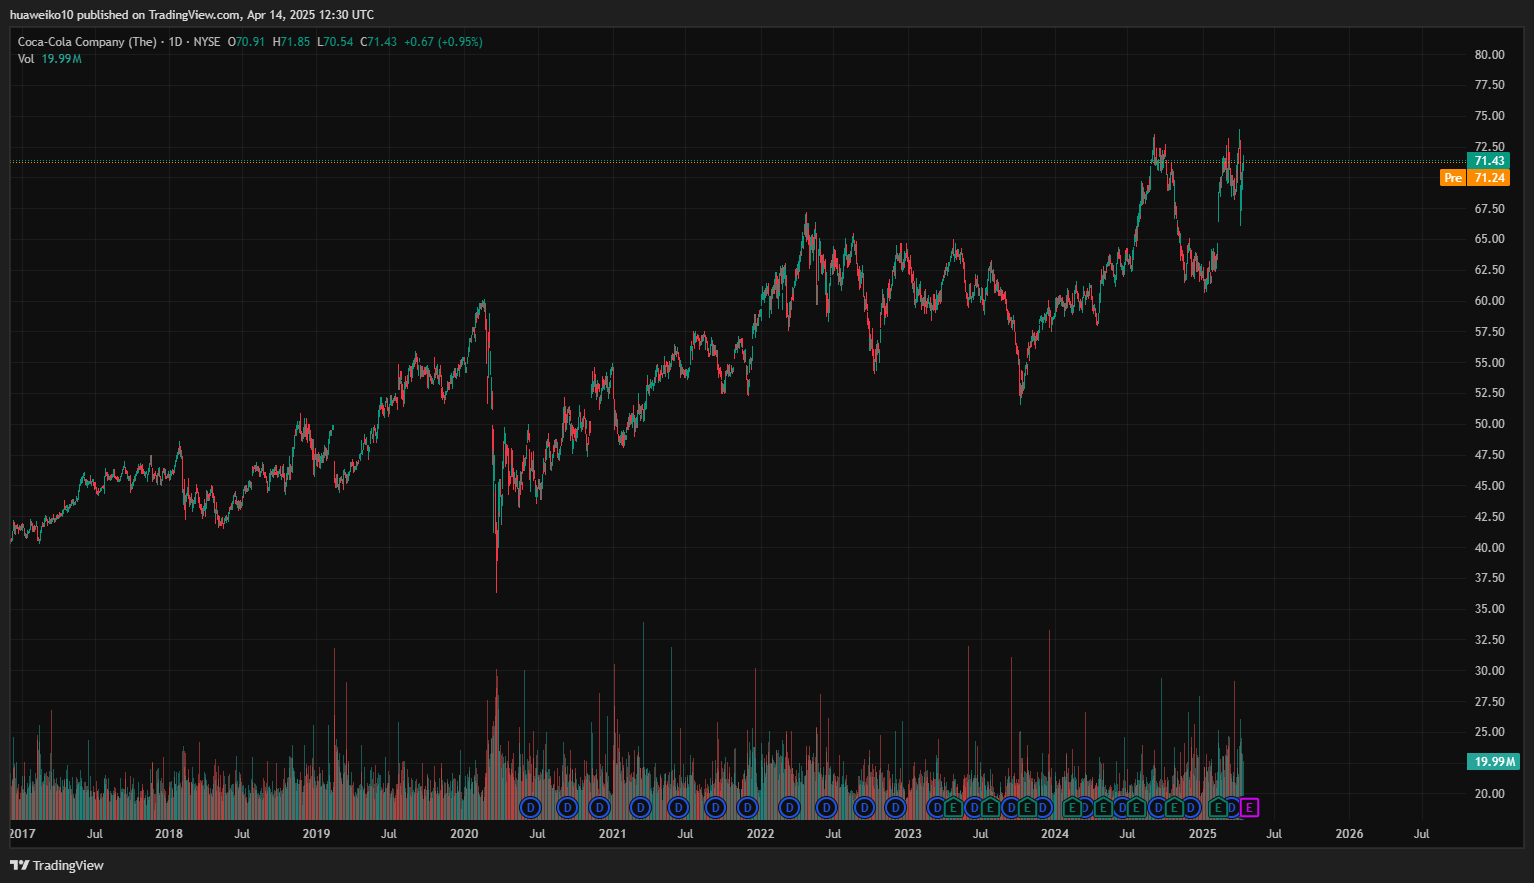The image size is (1534, 883).
Task: Click the 2024 time axis label
Action: pos(1054,834)
